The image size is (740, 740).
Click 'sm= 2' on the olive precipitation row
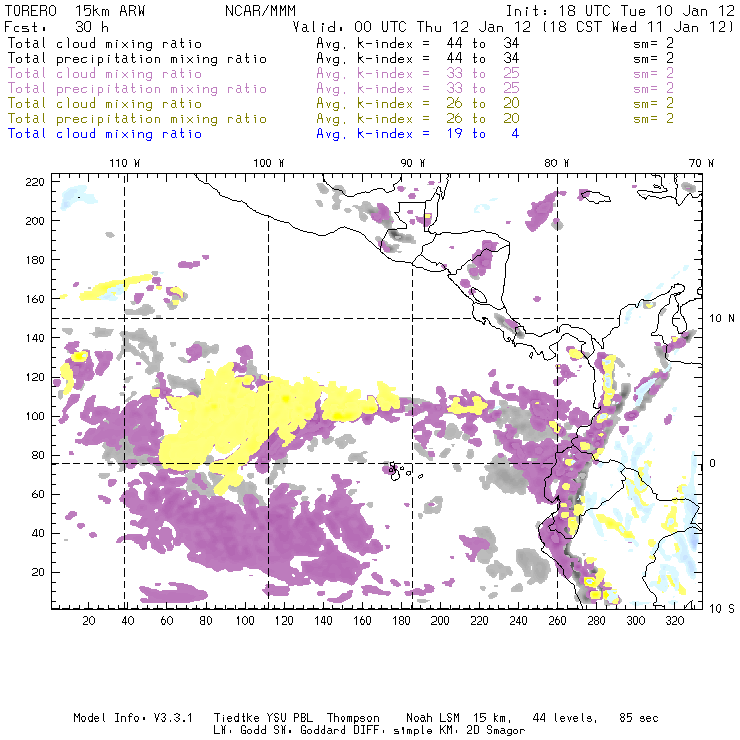pos(653,118)
